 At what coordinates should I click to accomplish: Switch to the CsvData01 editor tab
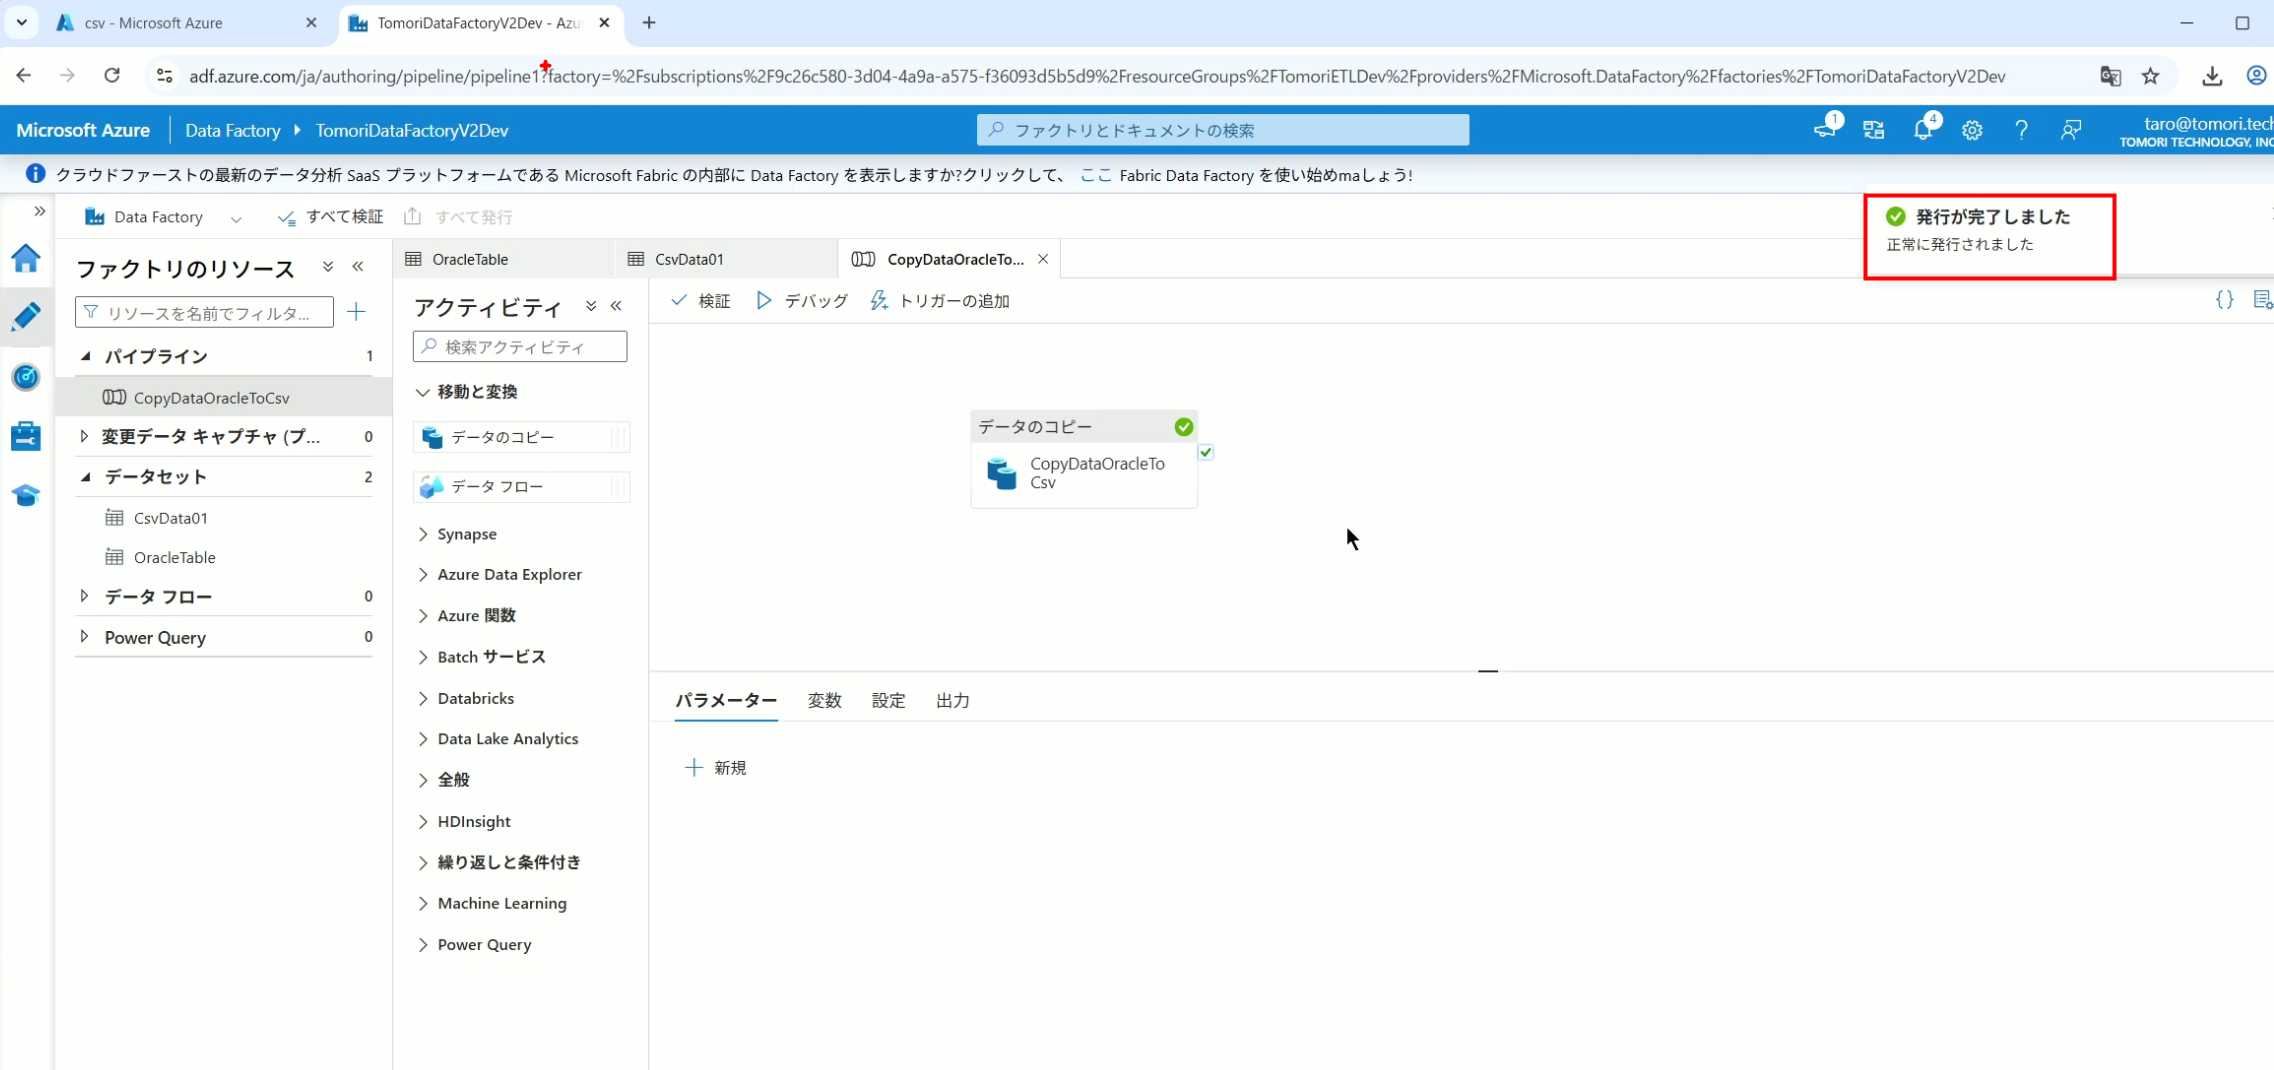point(689,259)
